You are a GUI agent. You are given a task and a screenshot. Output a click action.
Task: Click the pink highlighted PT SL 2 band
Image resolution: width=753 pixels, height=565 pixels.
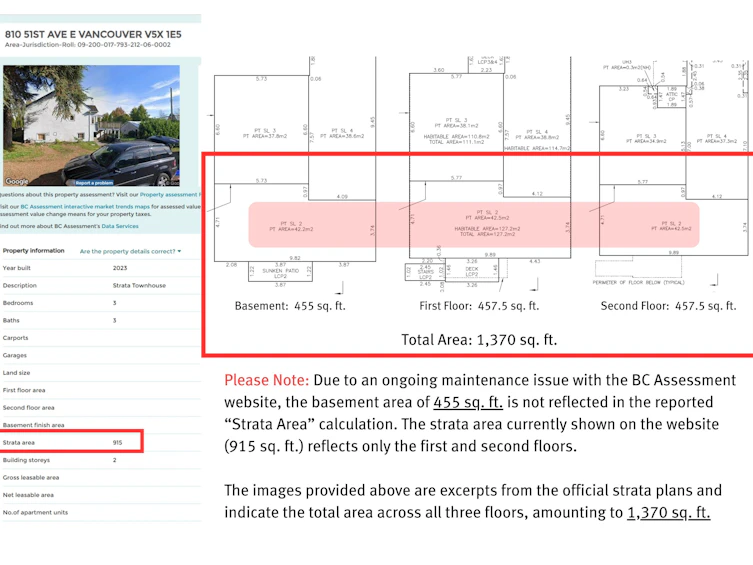[x=474, y=225]
